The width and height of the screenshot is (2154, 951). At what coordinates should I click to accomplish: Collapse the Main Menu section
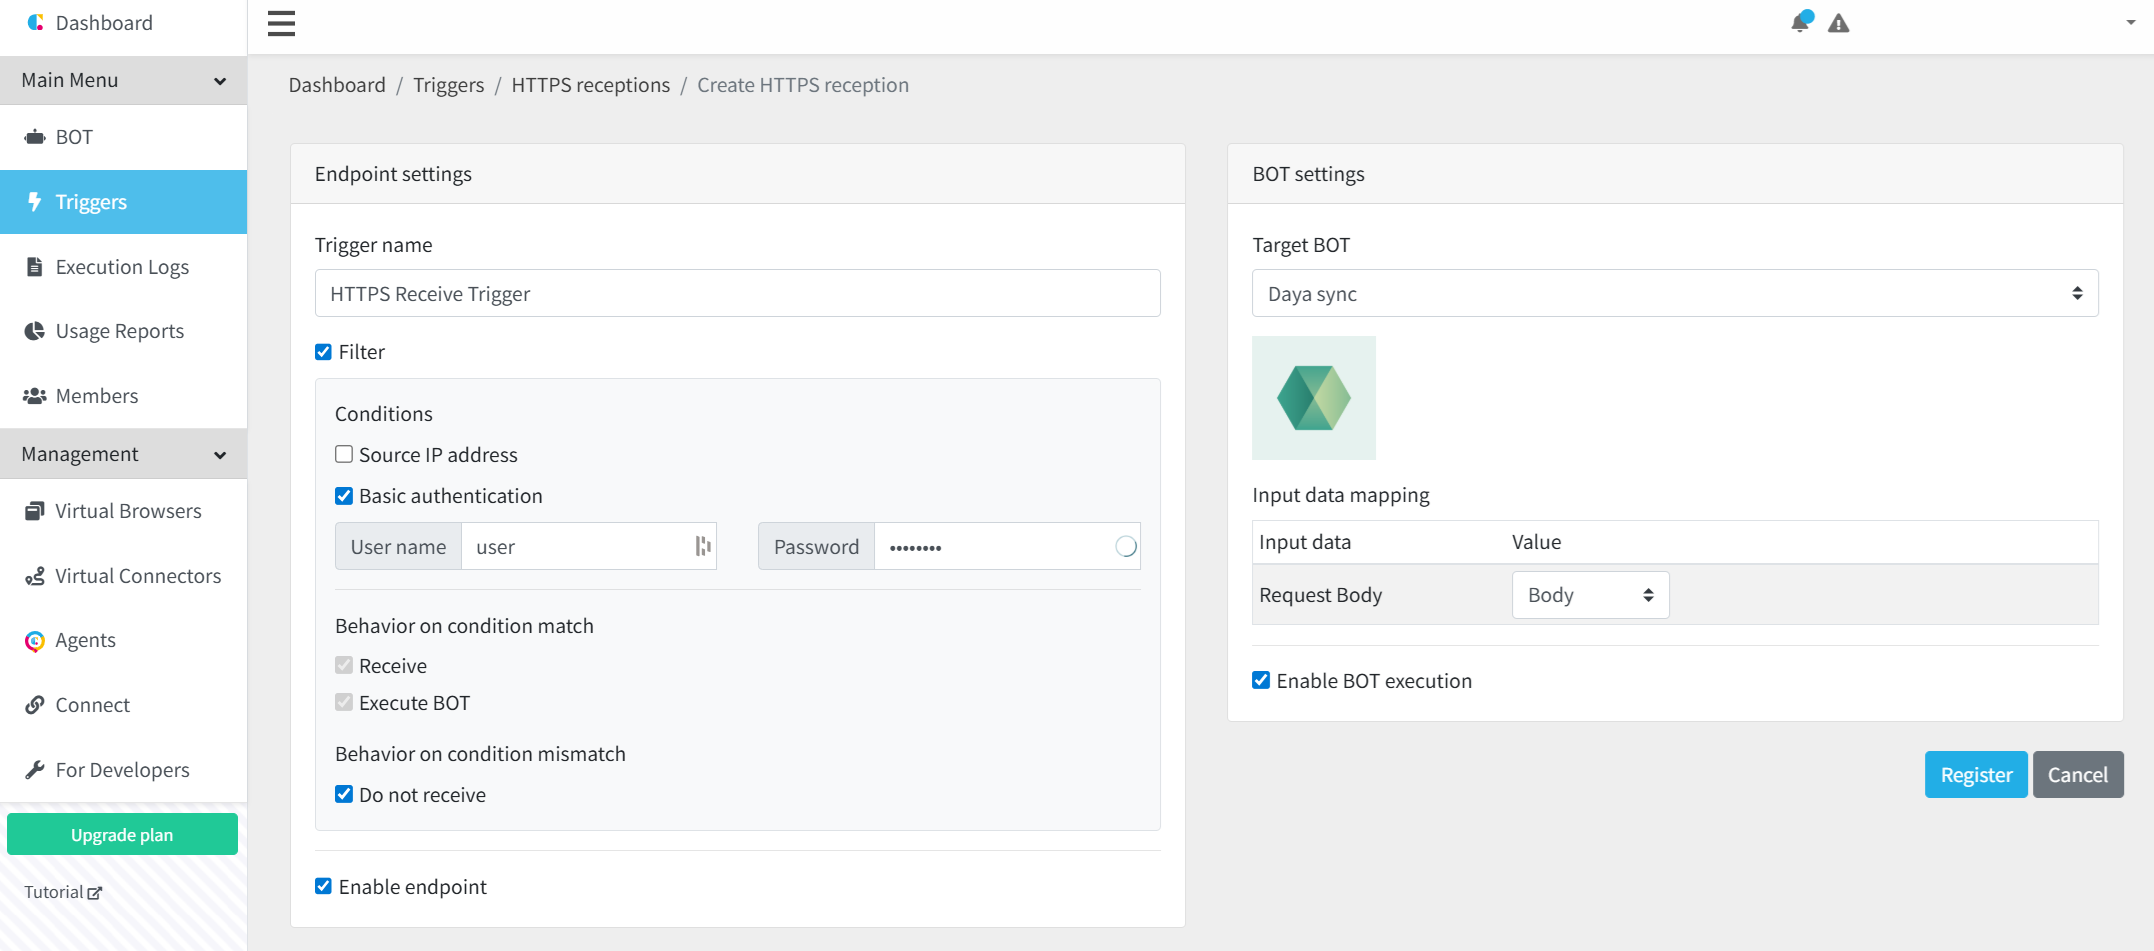(x=123, y=80)
